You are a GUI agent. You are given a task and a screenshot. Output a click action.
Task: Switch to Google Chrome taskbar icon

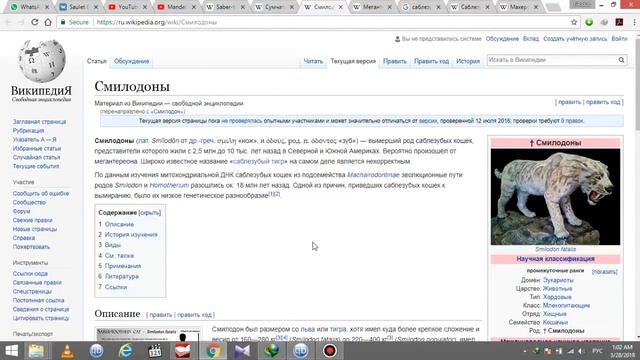coord(213,351)
